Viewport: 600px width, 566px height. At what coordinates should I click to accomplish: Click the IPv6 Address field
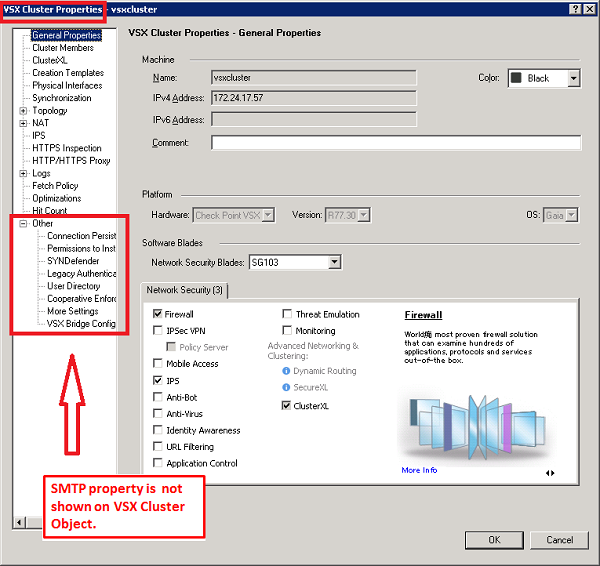tap(313, 119)
